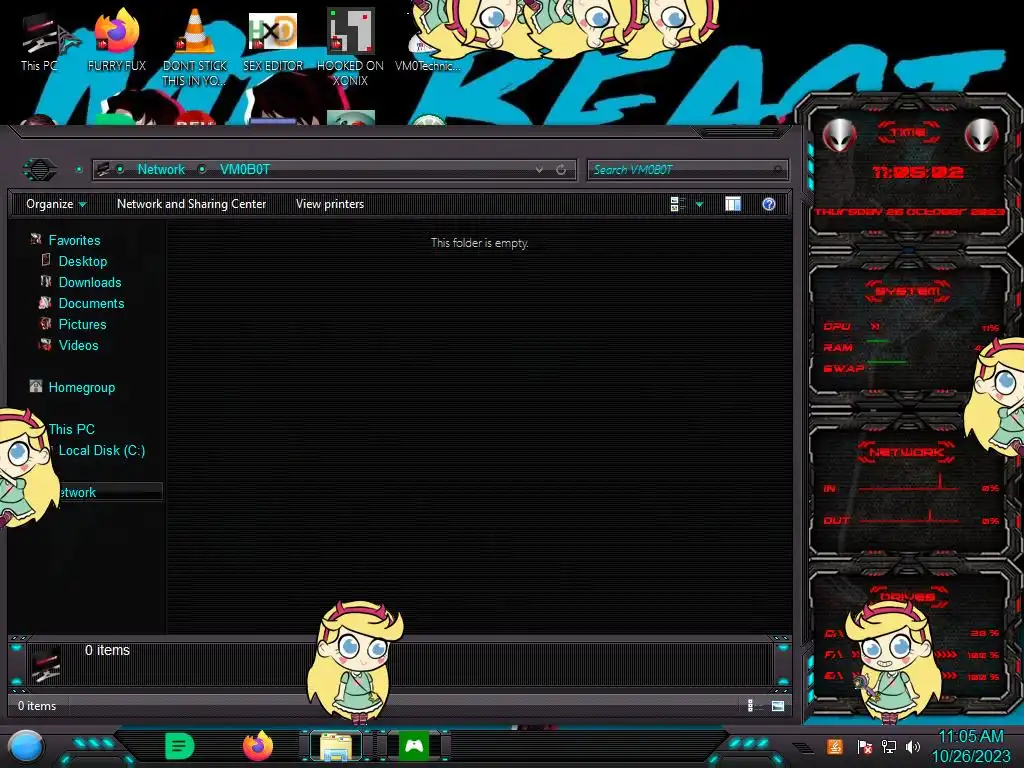Click the Downloads folder icon in sidebar
This screenshot has height=768, width=1024.
[46, 281]
